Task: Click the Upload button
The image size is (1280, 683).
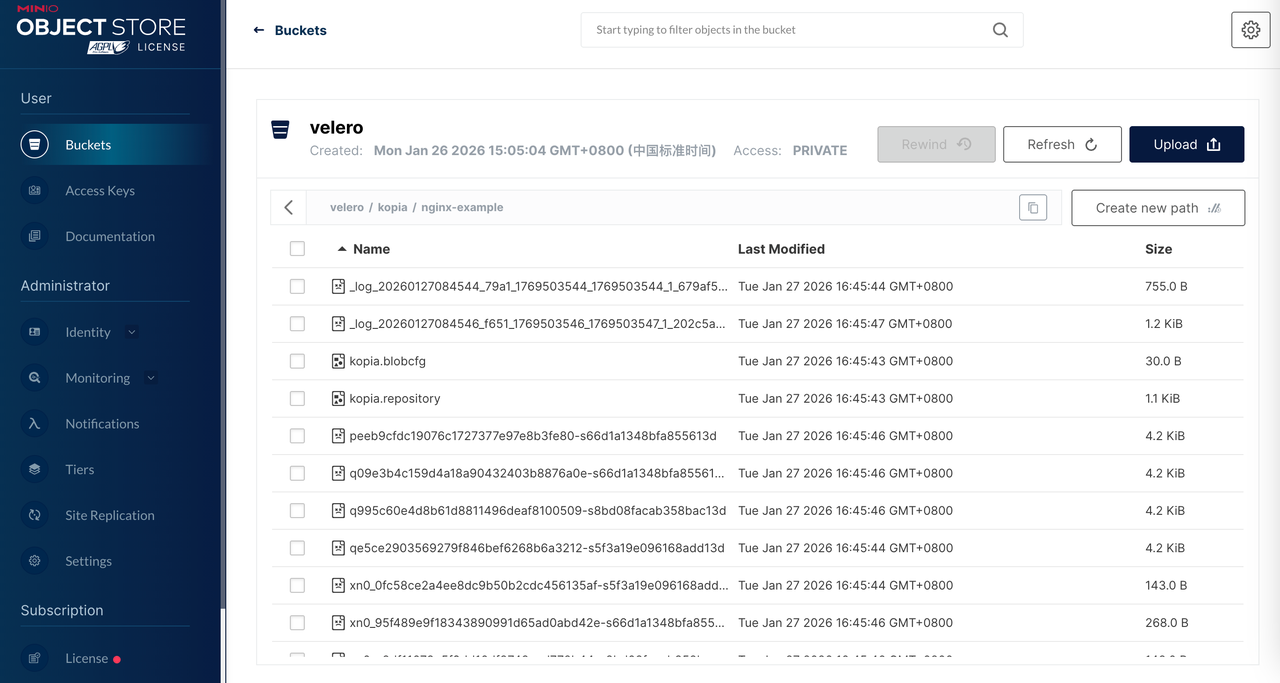Action: (1186, 144)
